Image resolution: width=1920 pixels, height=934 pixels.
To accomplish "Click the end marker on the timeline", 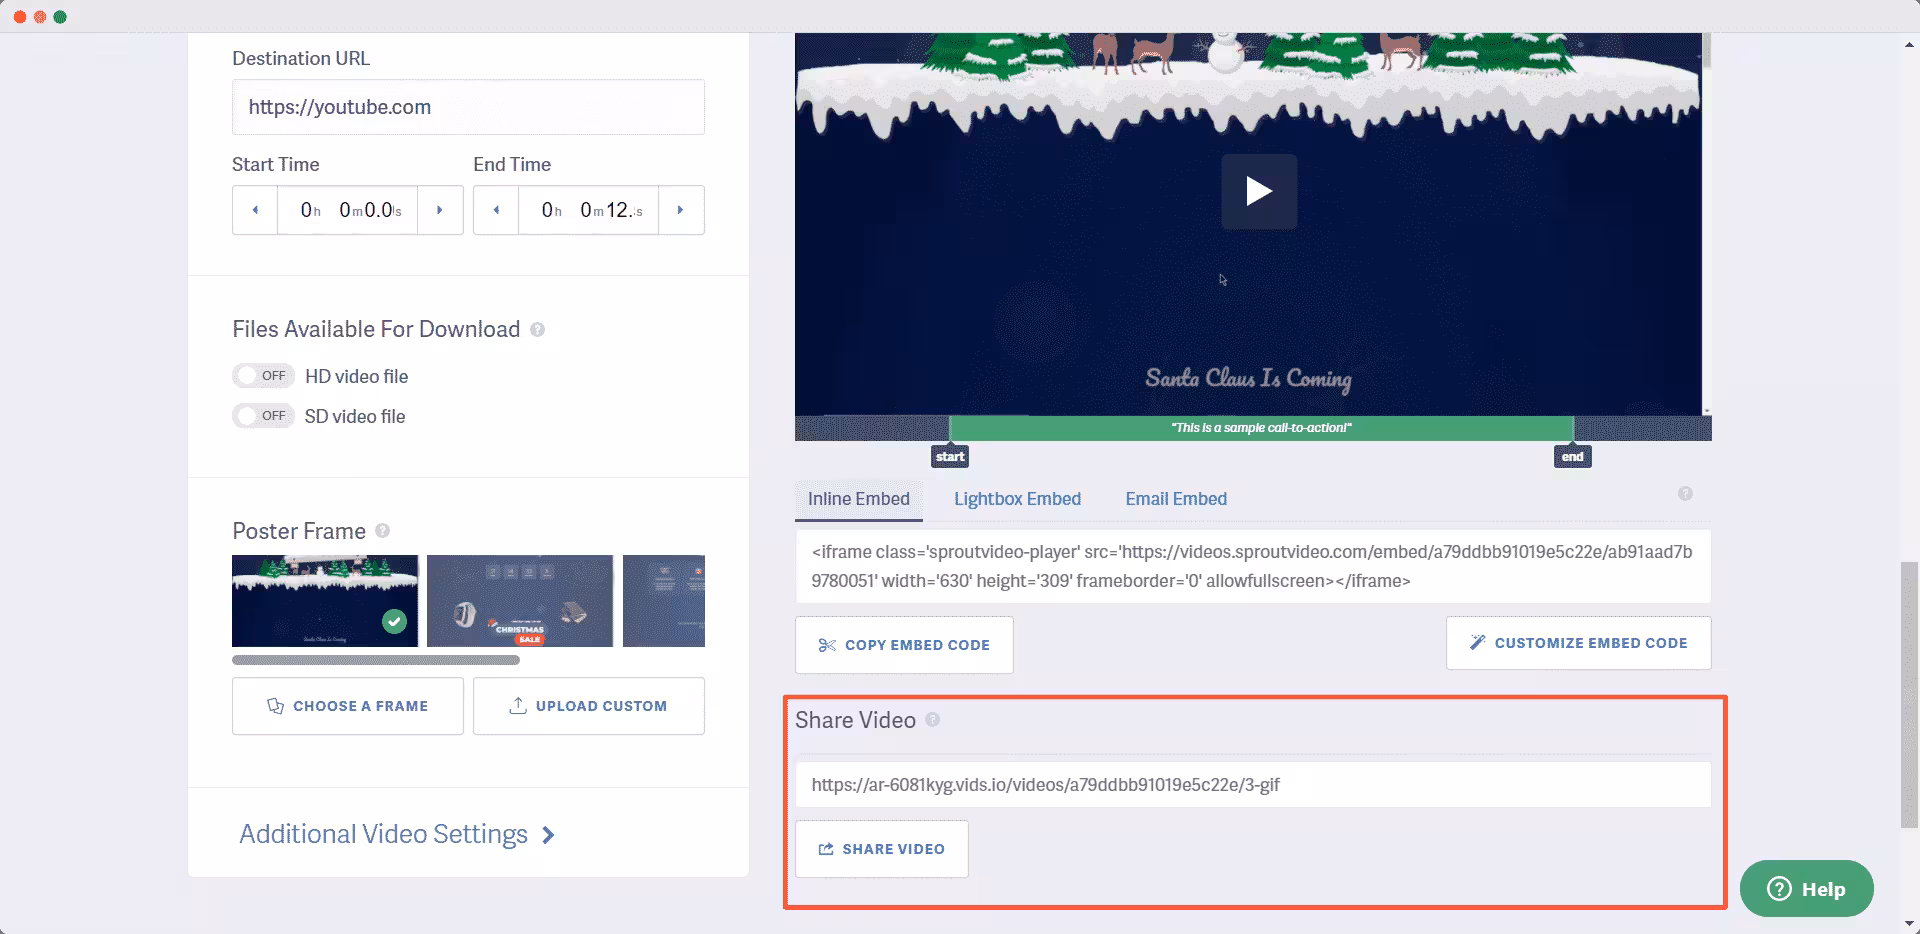I will [x=1573, y=457].
